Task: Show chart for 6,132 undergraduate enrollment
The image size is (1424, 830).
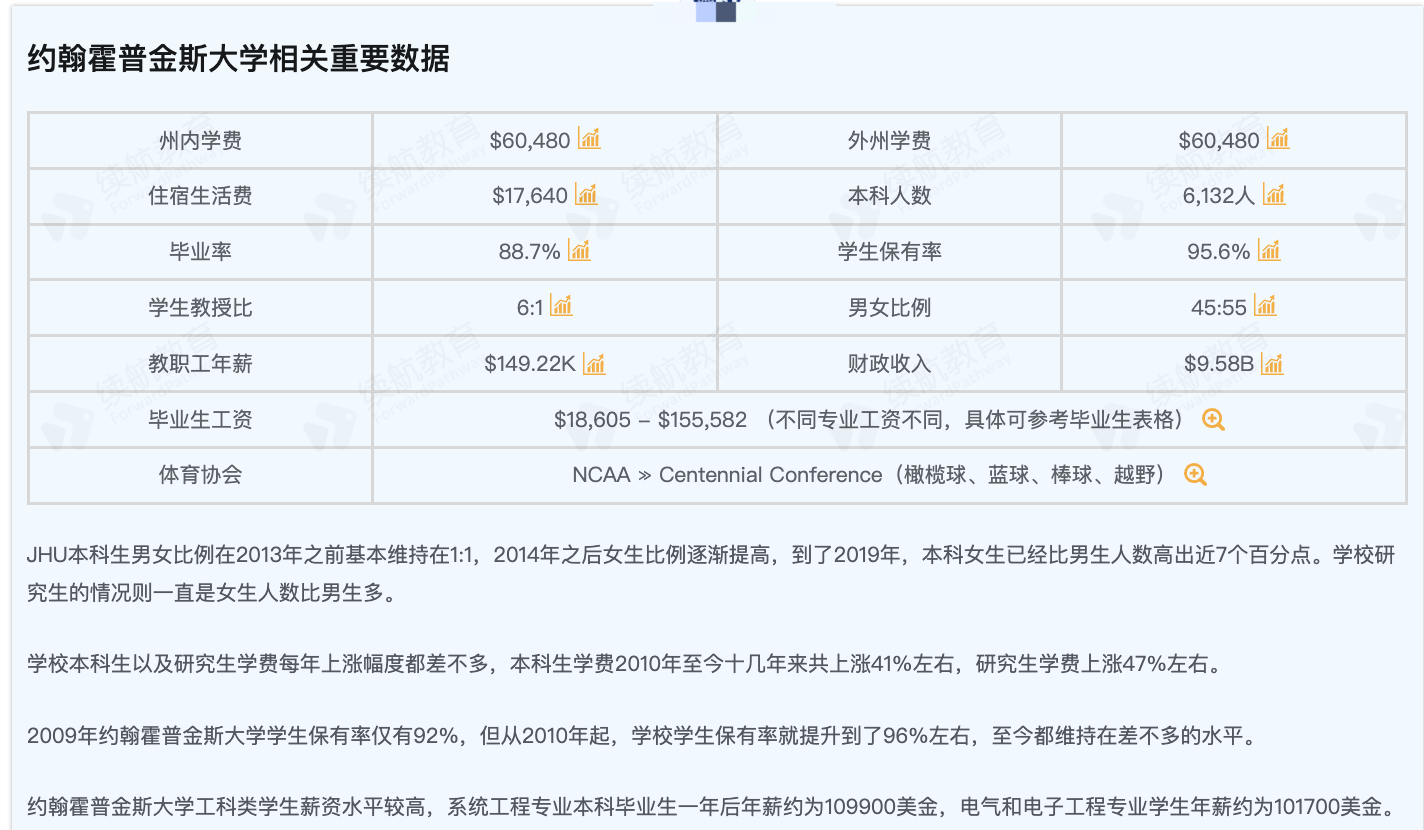Action: click(1274, 195)
